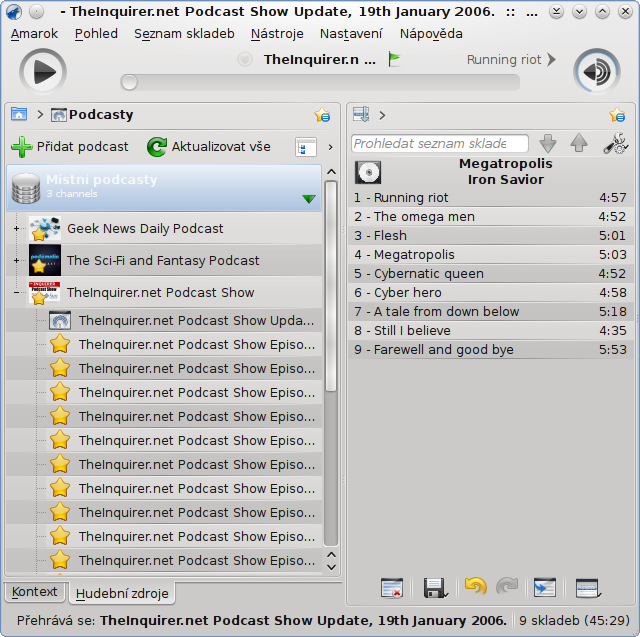
Task: Select track 3 - Flesh
Action: 490,235
